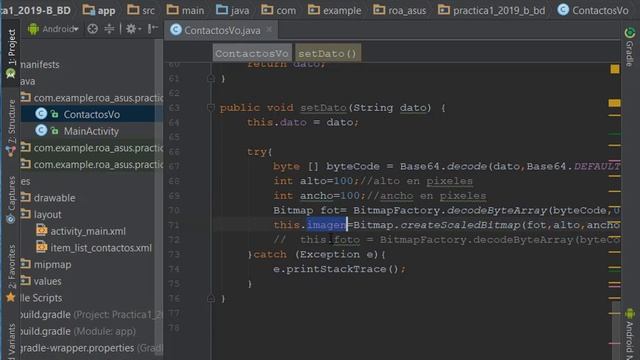
Task: Collapse the setDato method fold marker
Action: [x=211, y=108]
